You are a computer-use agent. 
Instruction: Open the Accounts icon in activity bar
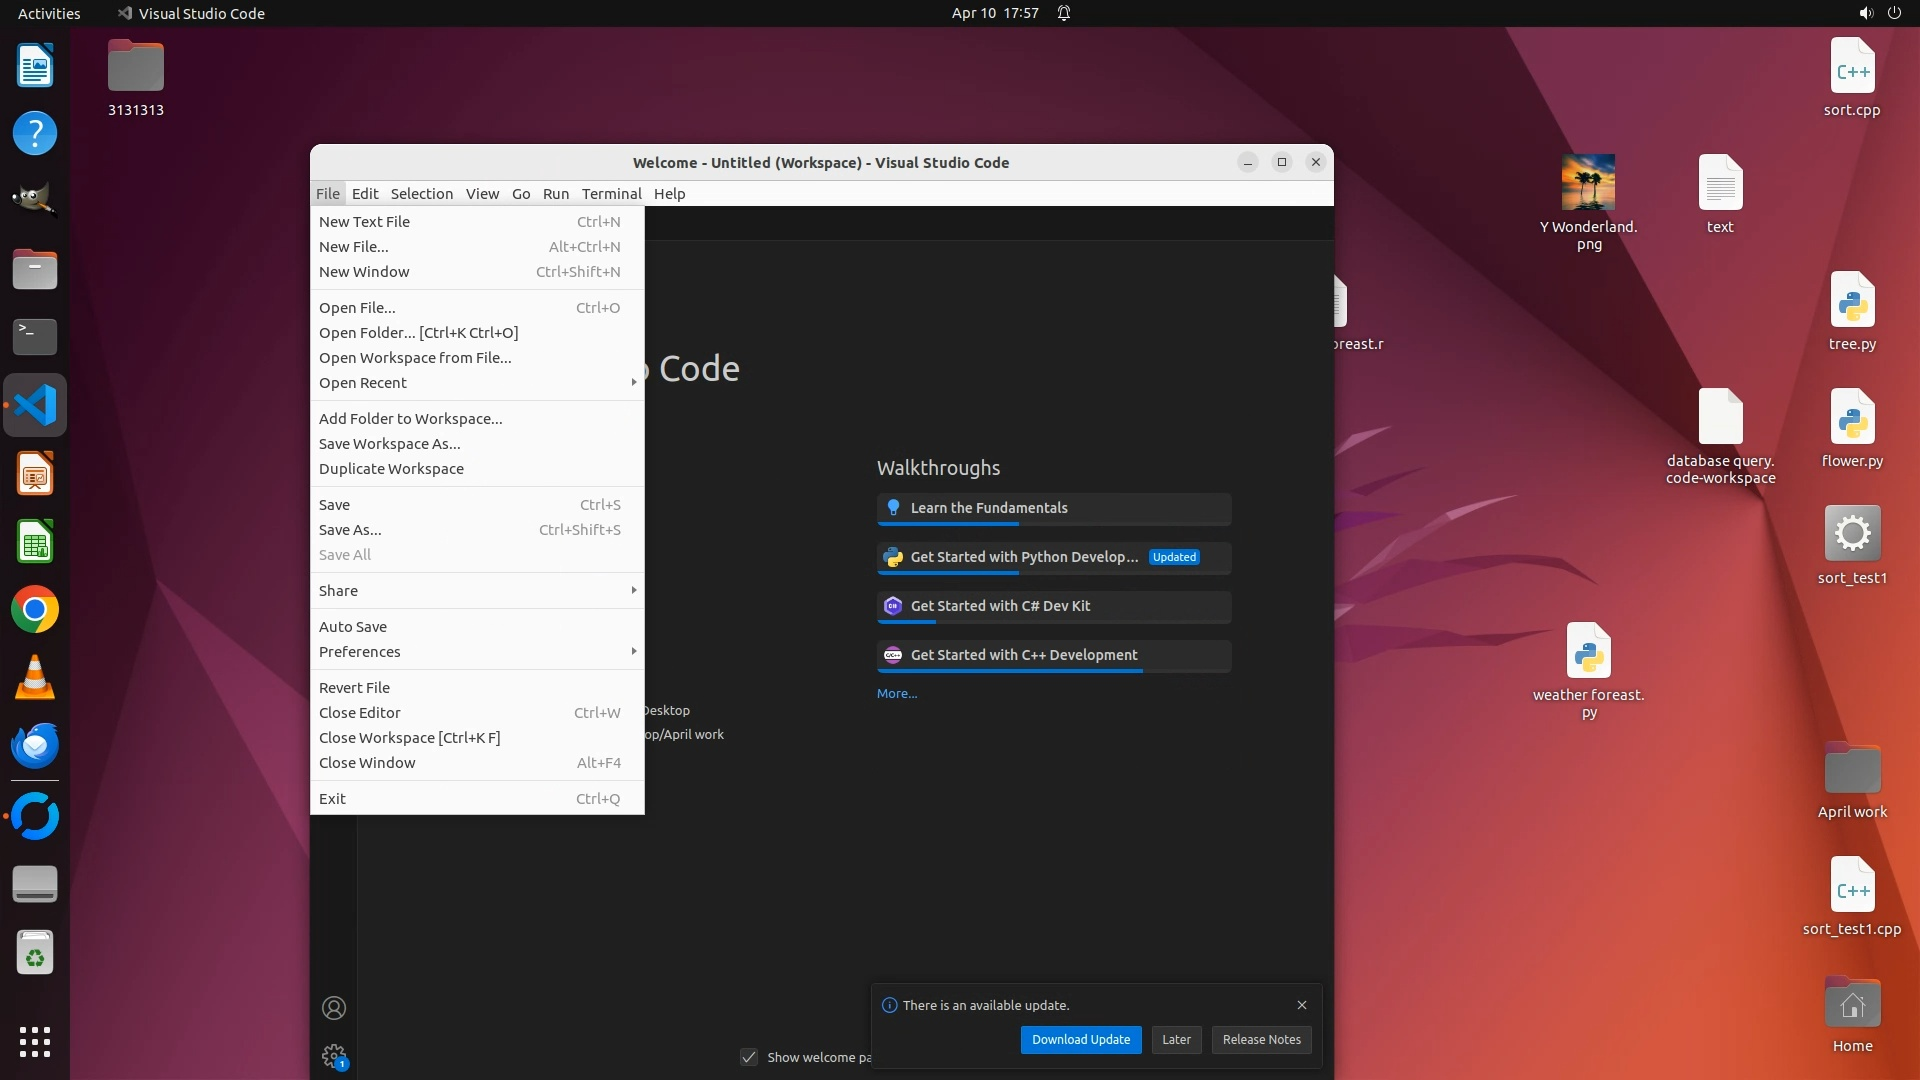[334, 1007]
